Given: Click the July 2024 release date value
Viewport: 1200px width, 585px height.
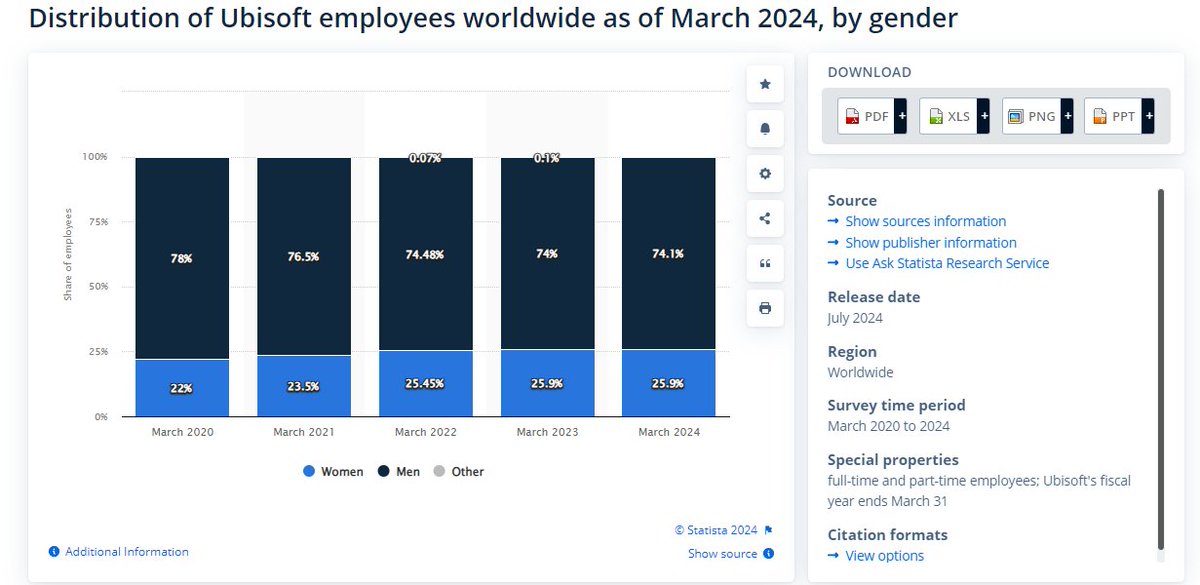Looking at the screenshot, I should (x=855, y=318).
